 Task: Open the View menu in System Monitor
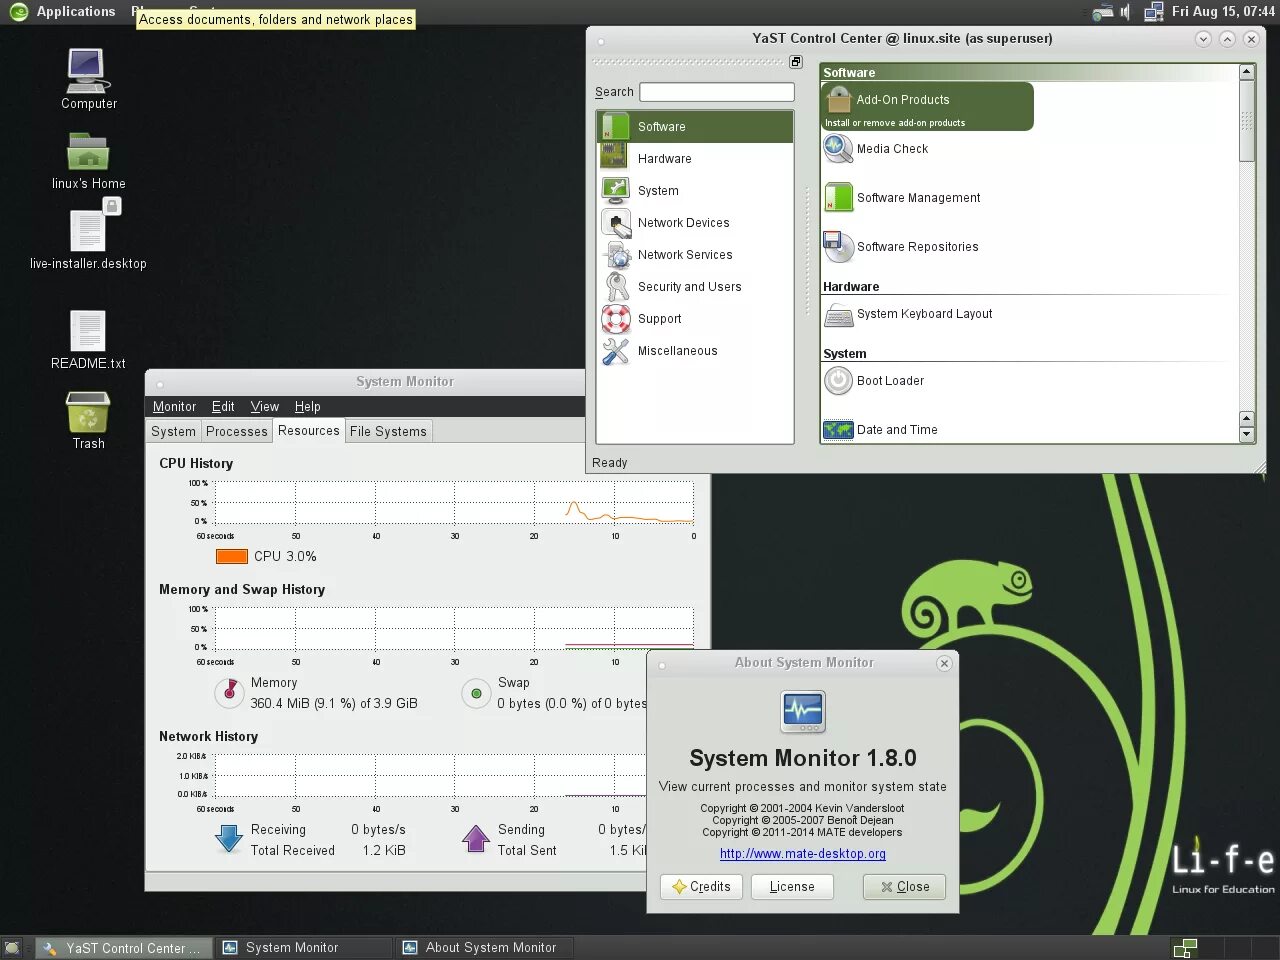tap(264, 407)
